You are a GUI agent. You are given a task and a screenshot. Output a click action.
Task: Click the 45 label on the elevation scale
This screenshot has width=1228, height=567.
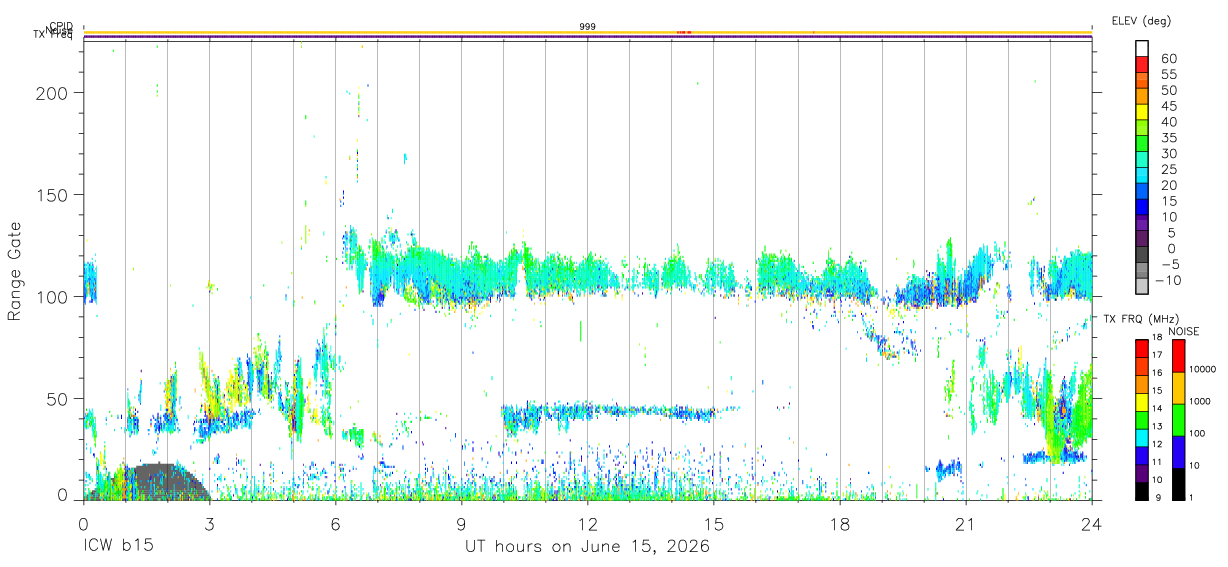click(x=1169, y=106)
